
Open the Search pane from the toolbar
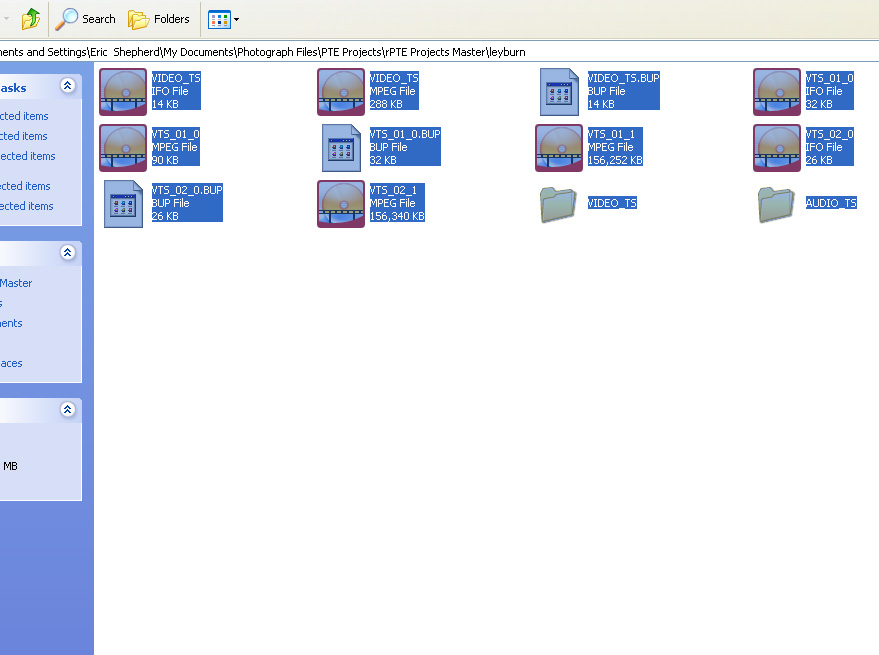[86, 19]
